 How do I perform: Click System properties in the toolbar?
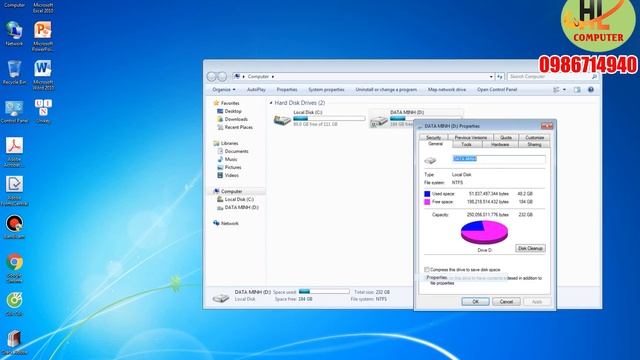coord(326,89)
